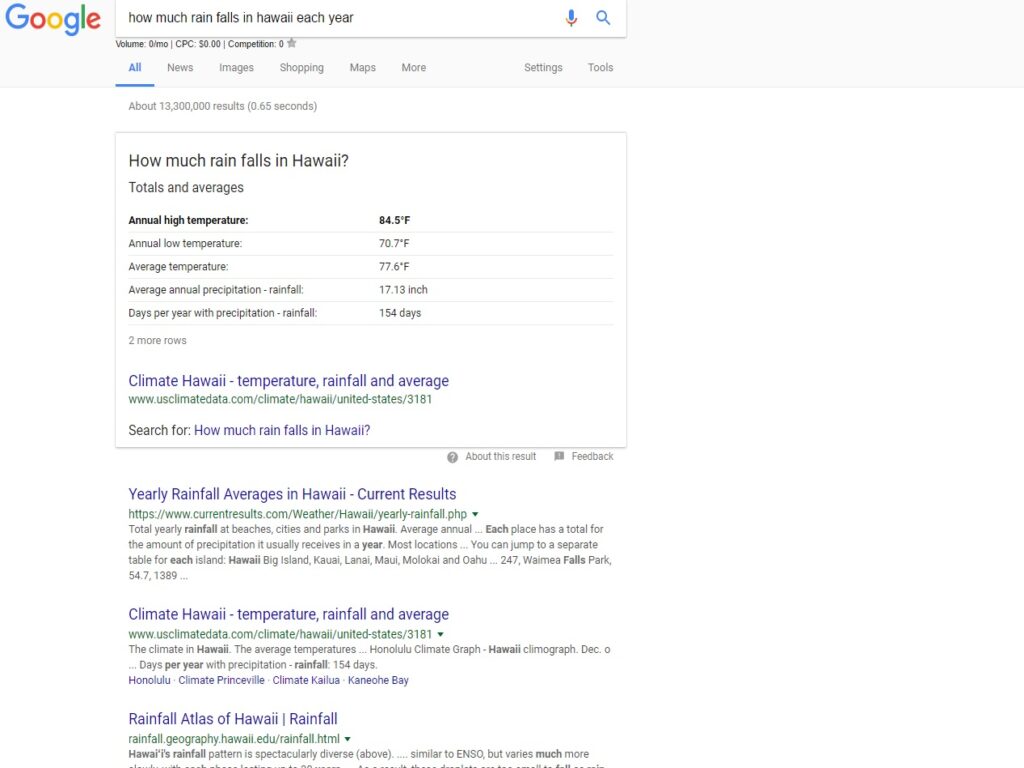1024x768 pixels.
Task: Click the blue magnifying glass search icon
Action: (x=603, y=18)
